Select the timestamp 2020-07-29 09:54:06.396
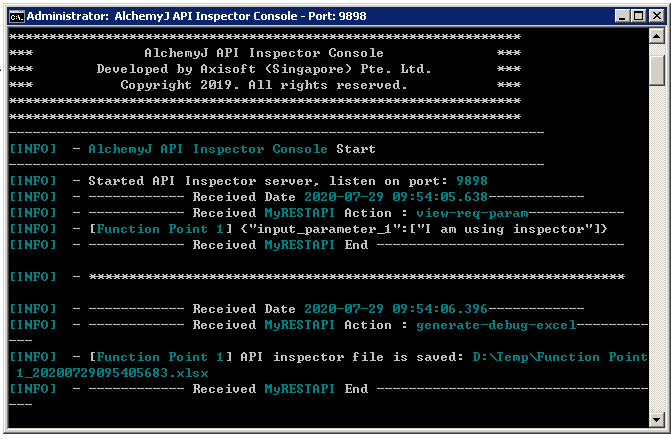The height and width of the screenshot is (439, 671). click(x=396, y=309)
